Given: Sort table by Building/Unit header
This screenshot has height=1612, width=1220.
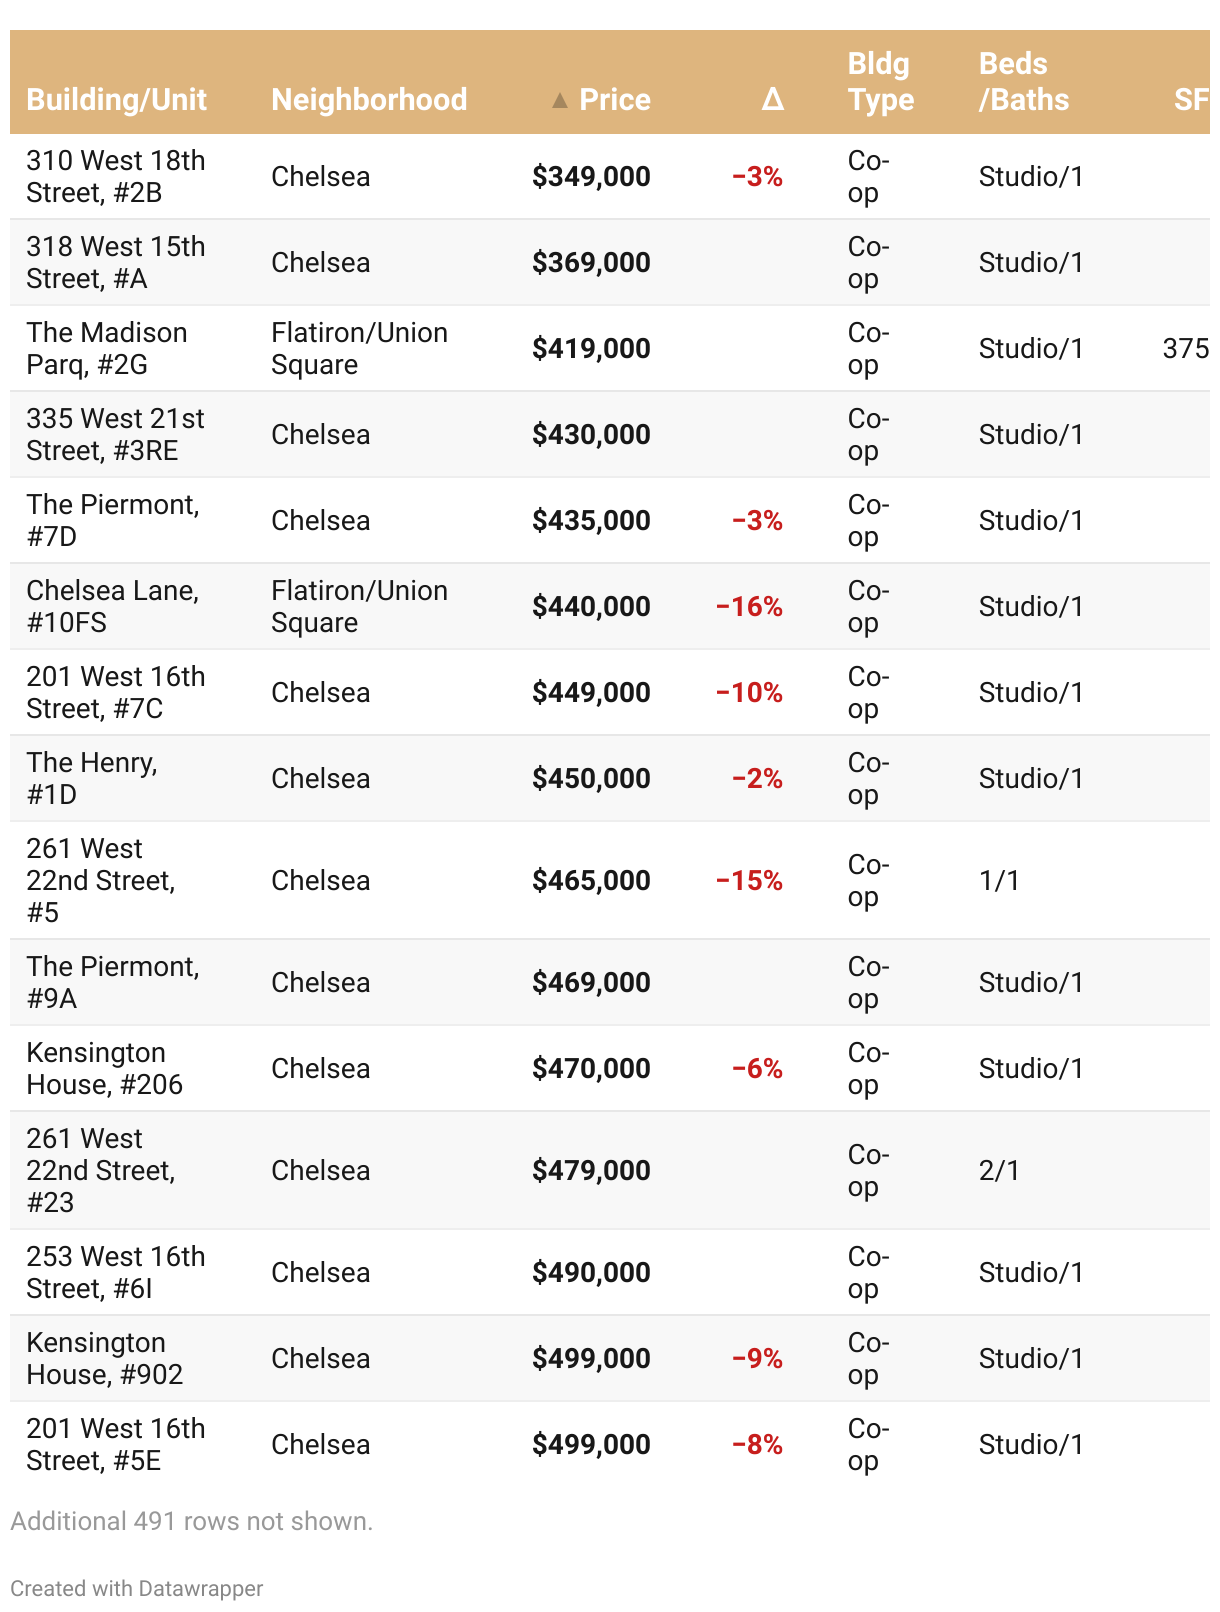Looking at the screenshot, I should 116,100.
